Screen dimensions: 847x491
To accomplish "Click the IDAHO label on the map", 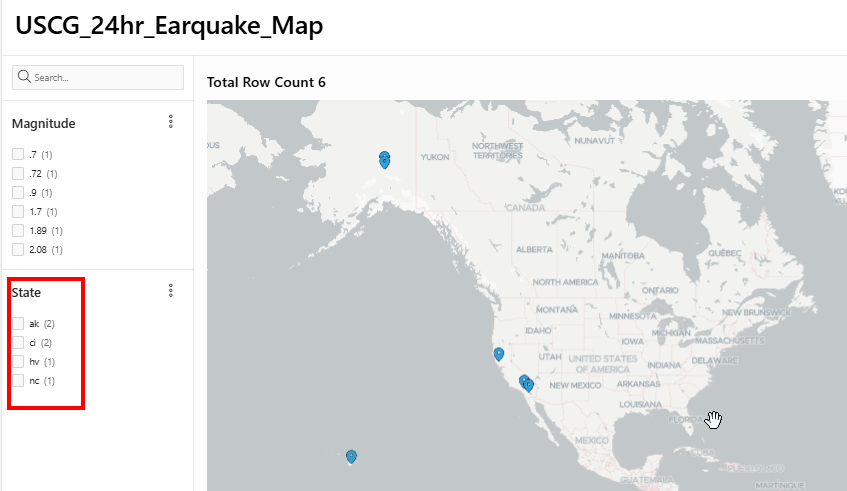I will [538, 330].
